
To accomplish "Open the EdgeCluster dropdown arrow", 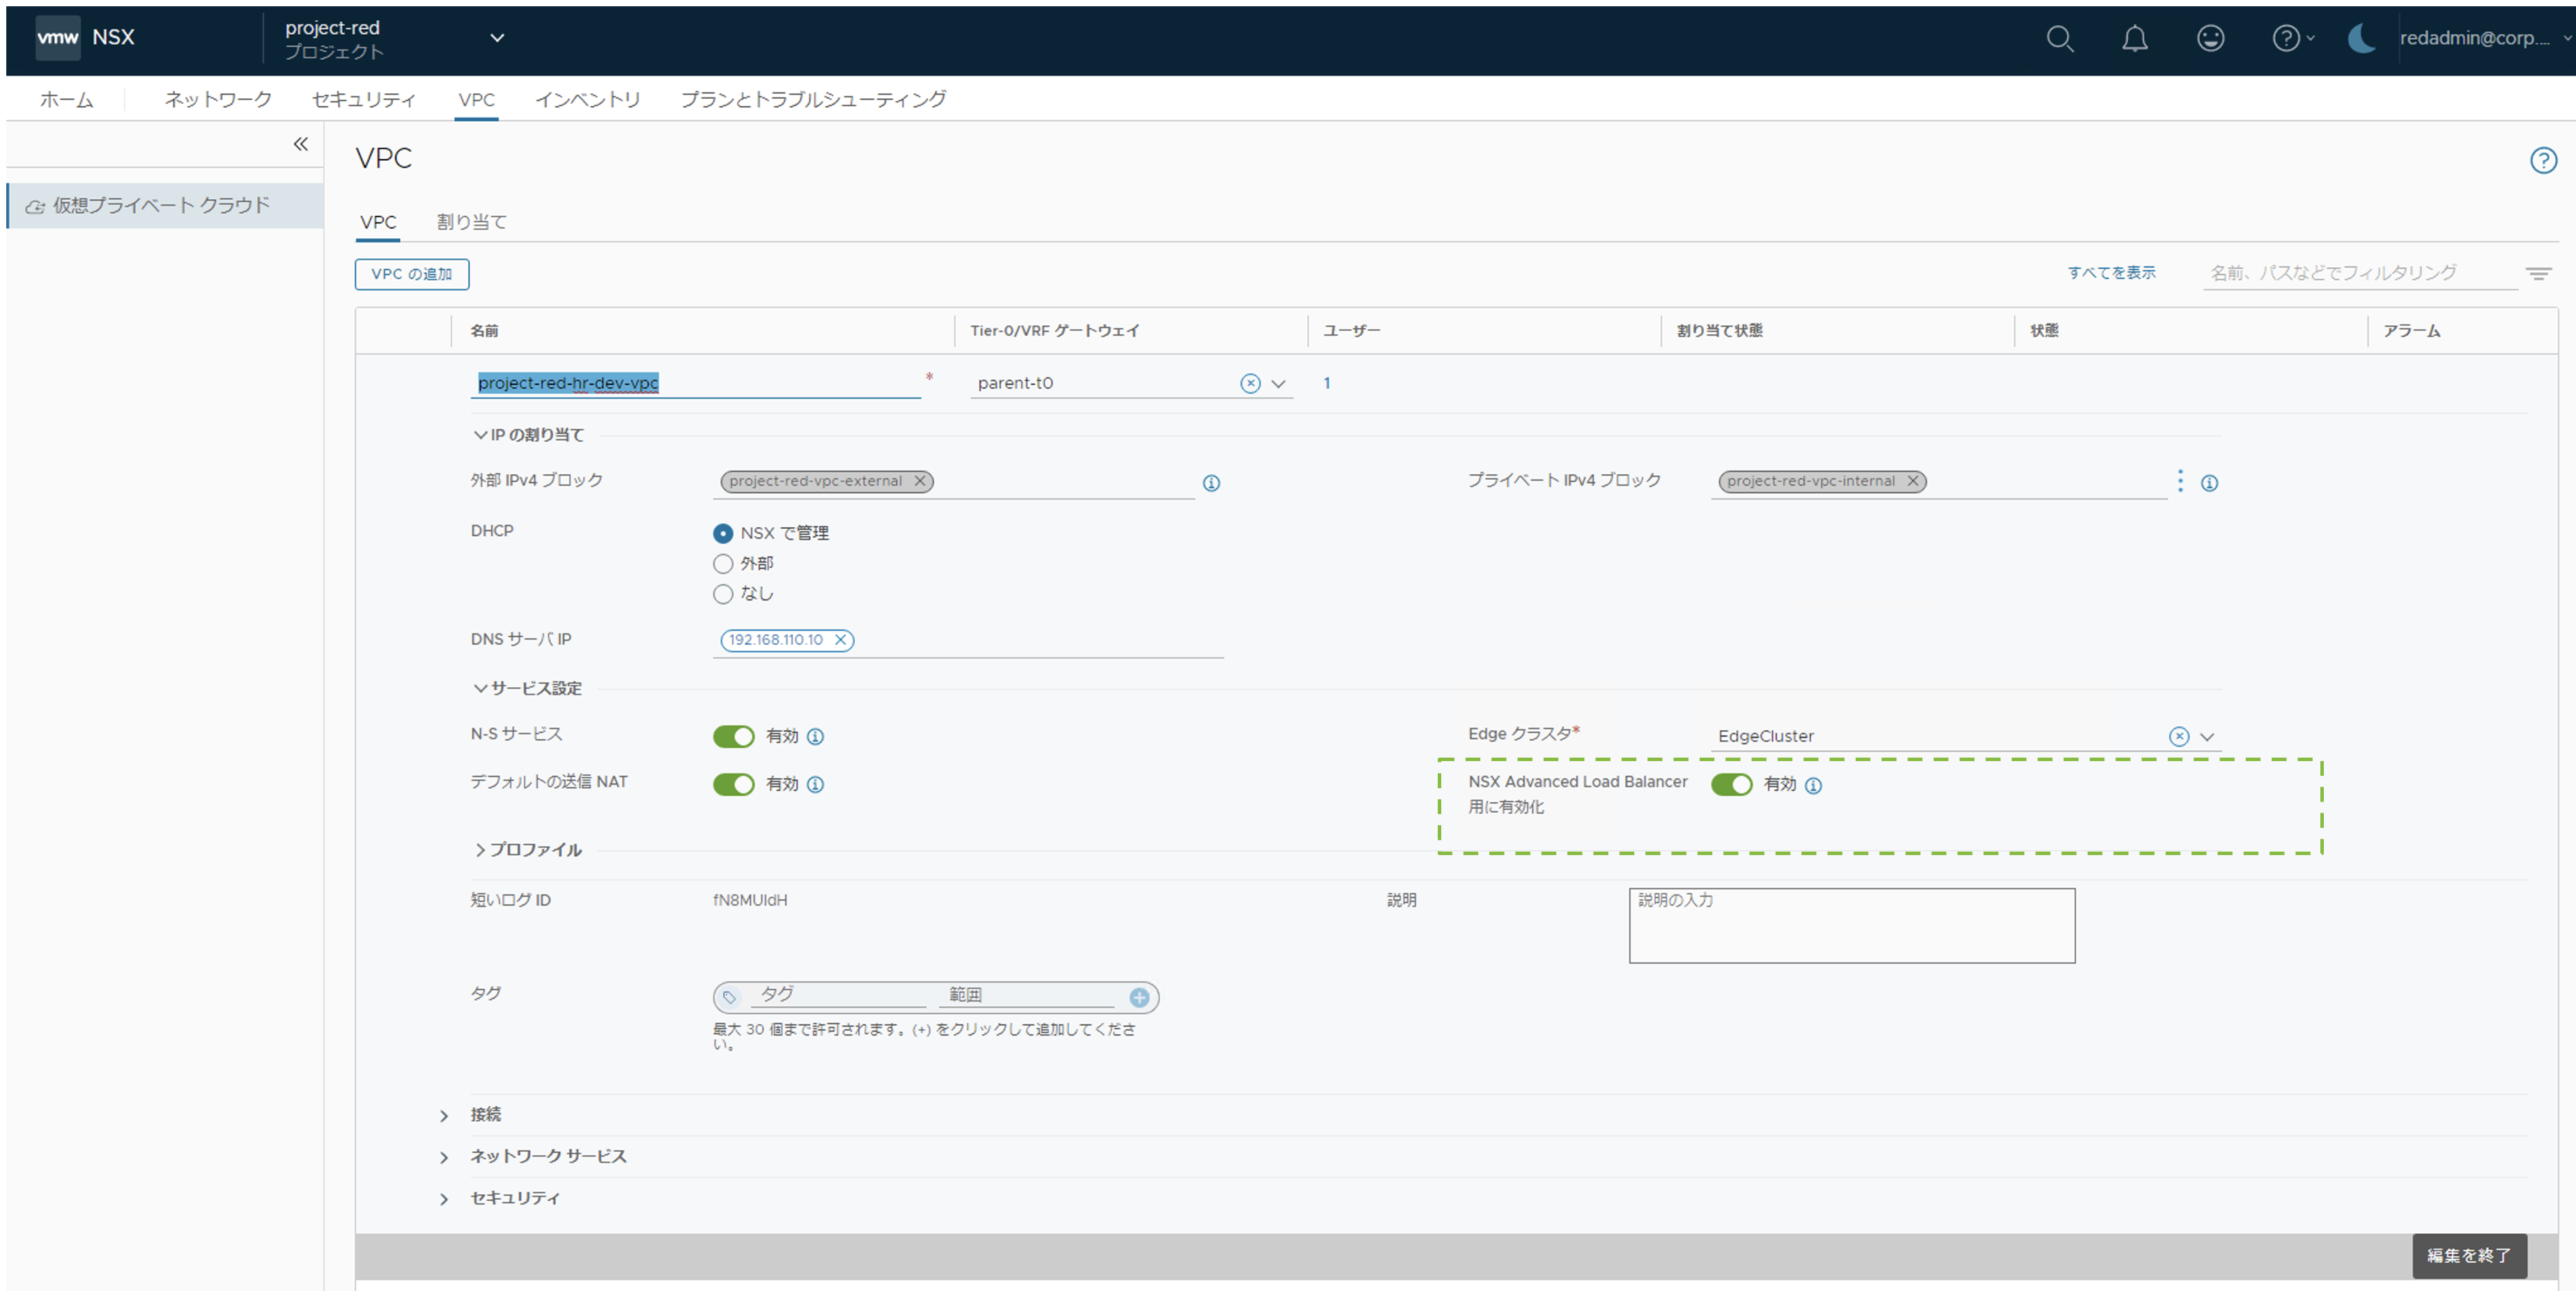I will 2207,737.
